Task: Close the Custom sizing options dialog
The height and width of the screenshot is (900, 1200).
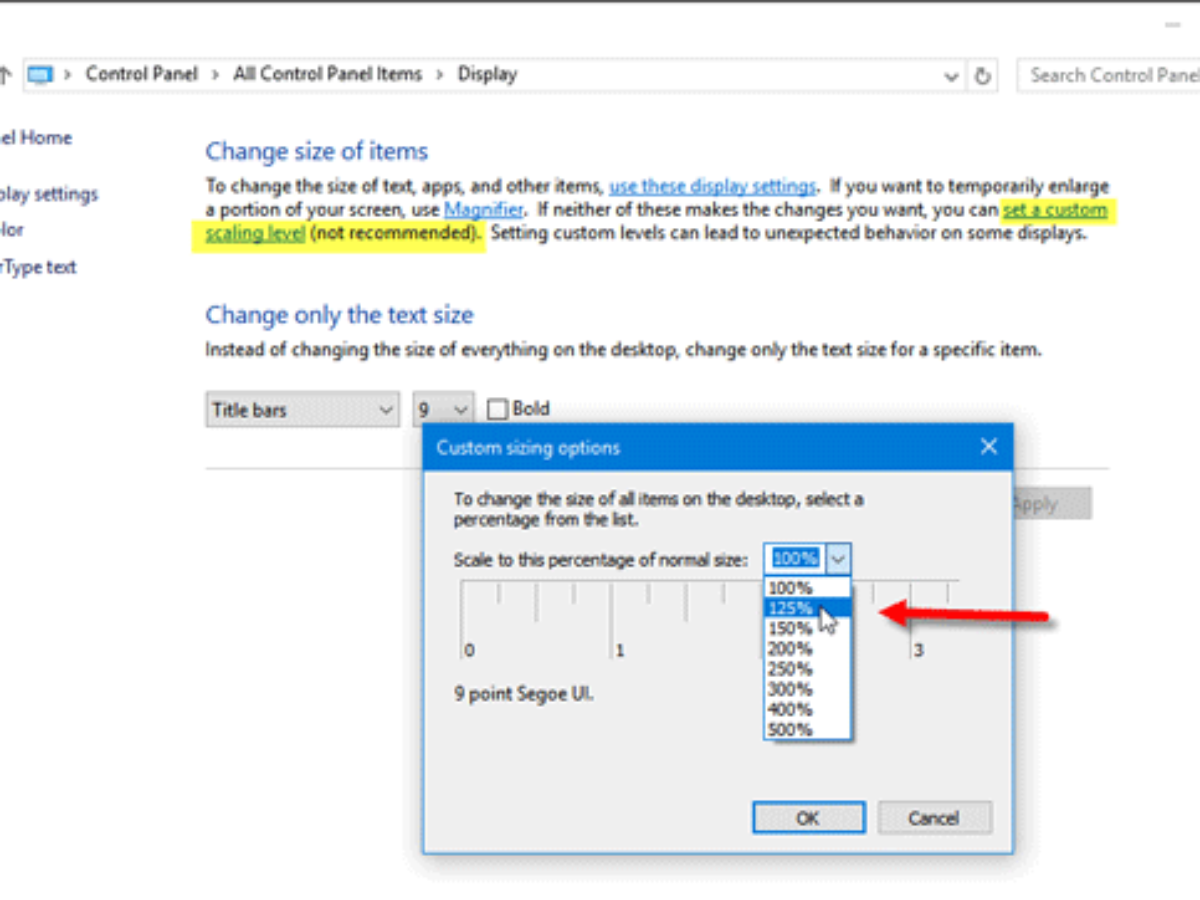Action: 989,447
